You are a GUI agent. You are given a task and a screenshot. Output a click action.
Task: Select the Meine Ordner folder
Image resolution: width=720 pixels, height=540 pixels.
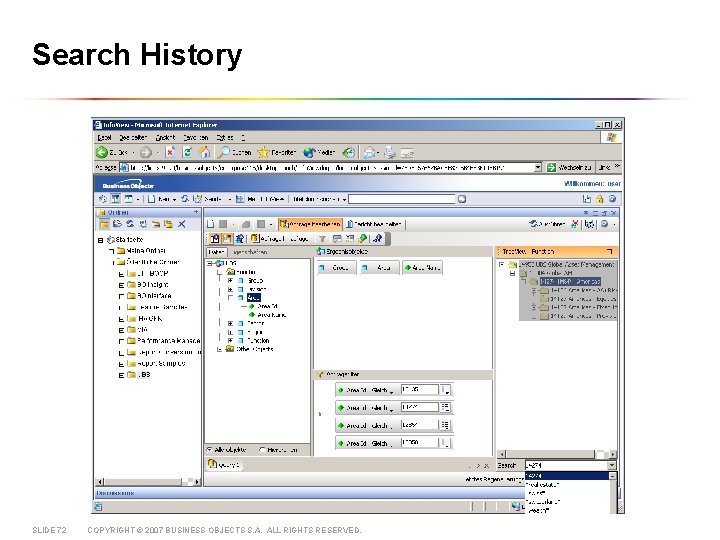click(x=146, y=251)
